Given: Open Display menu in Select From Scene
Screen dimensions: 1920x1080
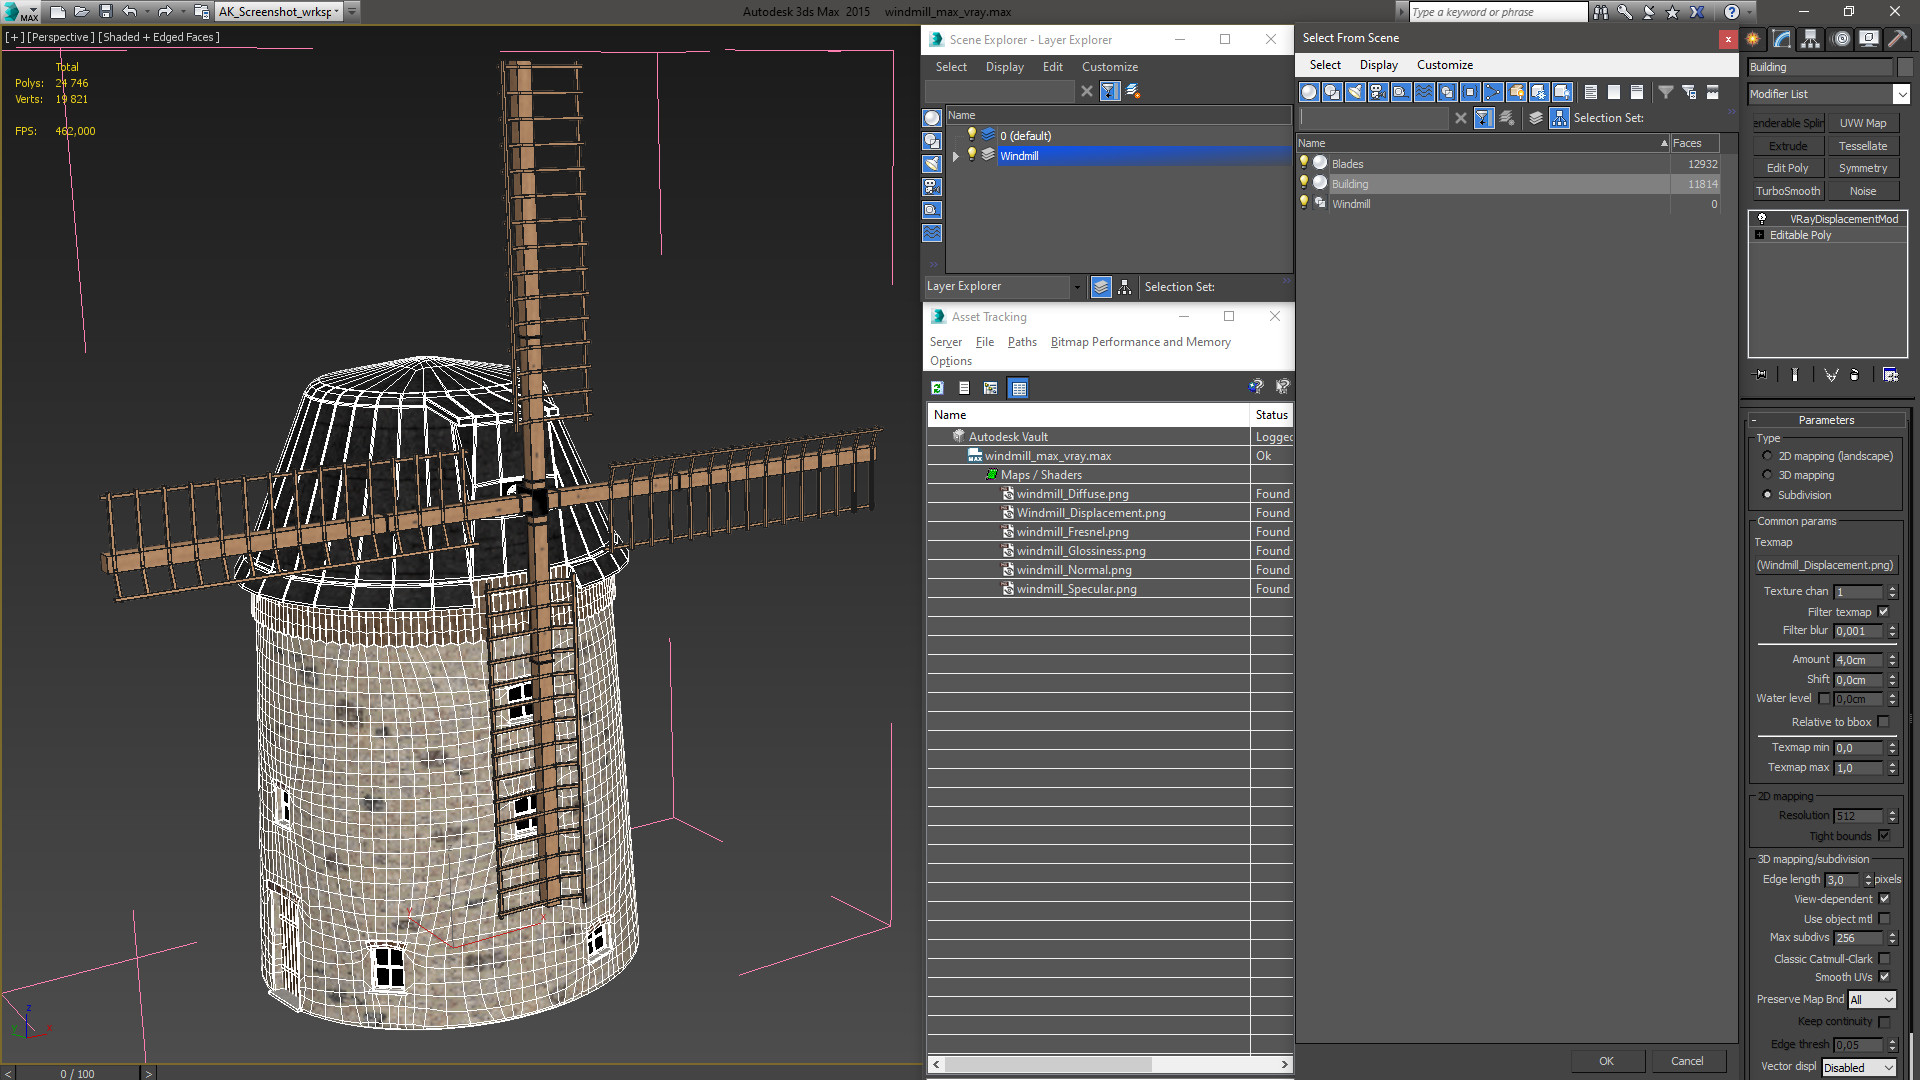Looking at the screenshot, I should (1378, 65).
